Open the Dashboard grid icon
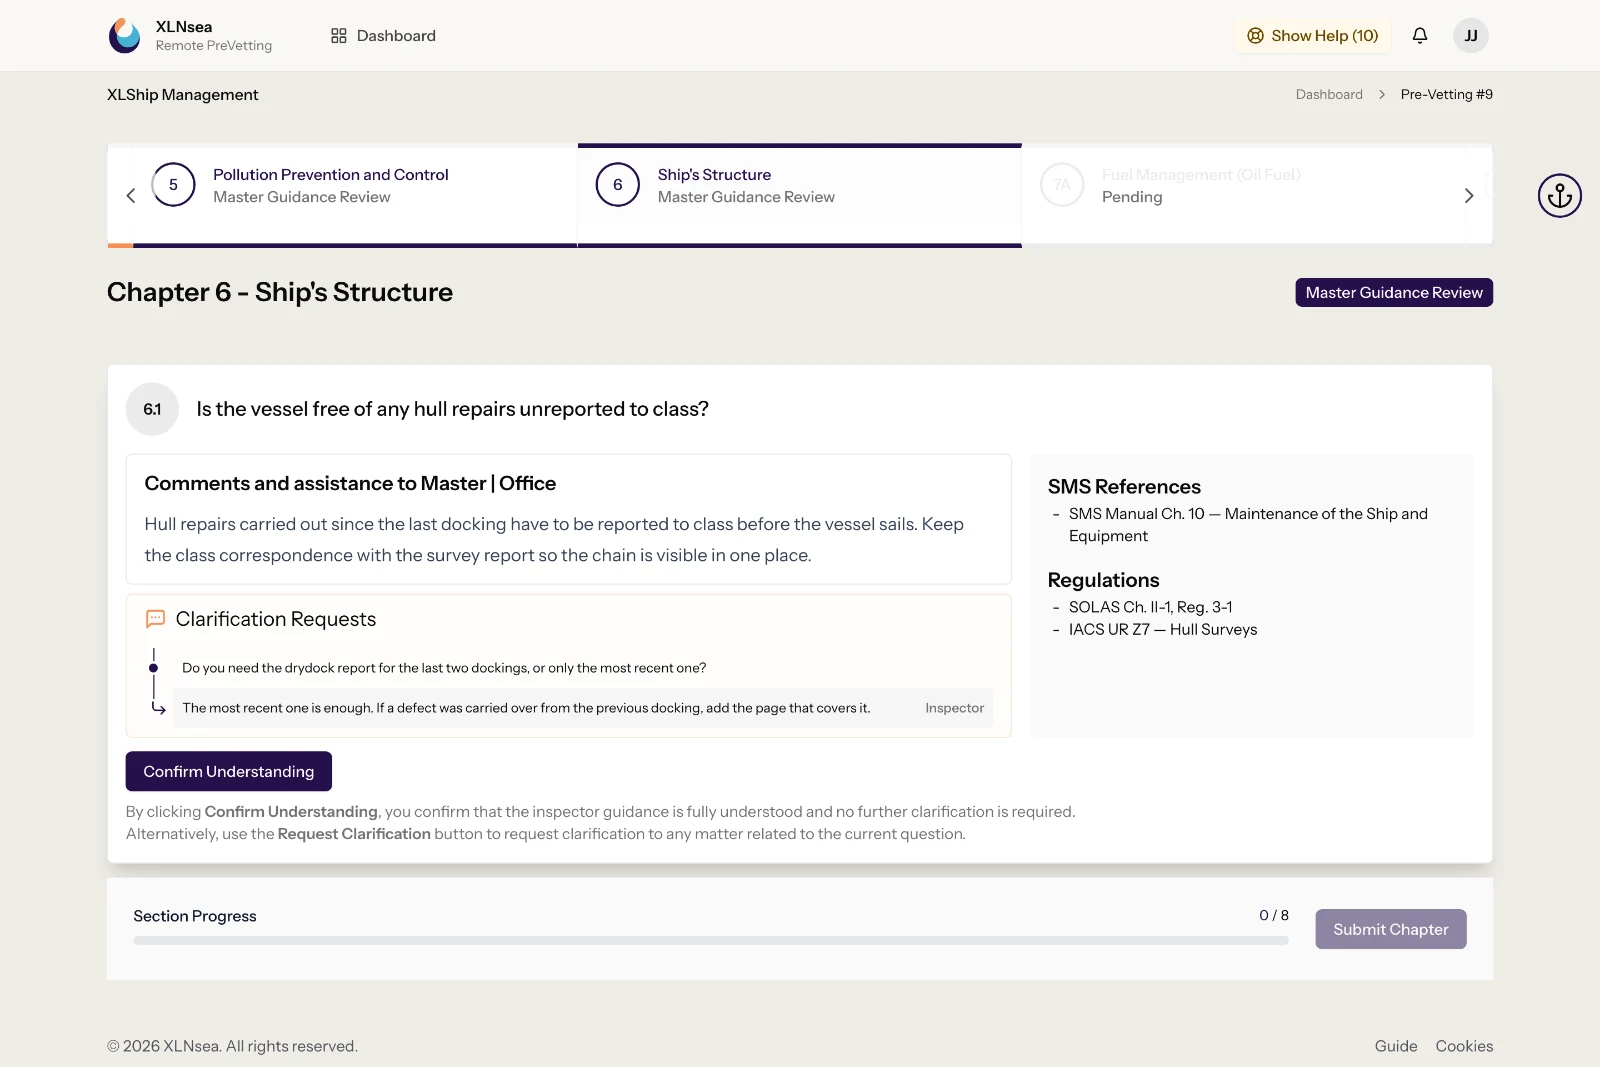Viewport: 1600px width, 1067px height. coord(339,36)
